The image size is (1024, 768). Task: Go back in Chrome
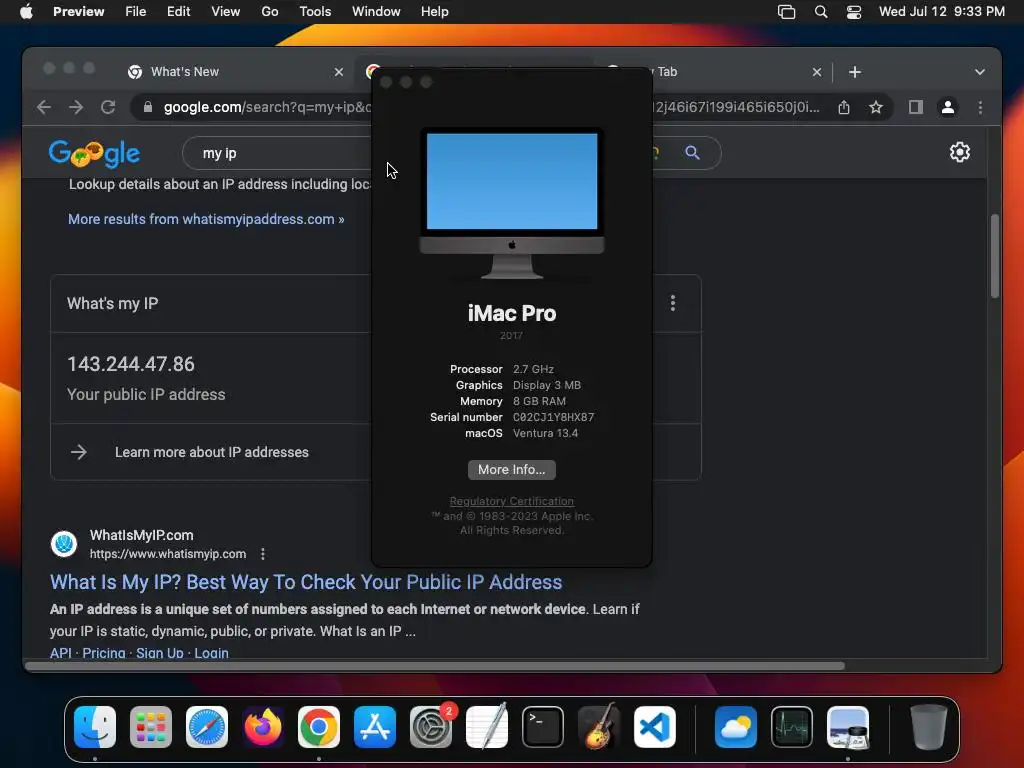pos(44,107)
